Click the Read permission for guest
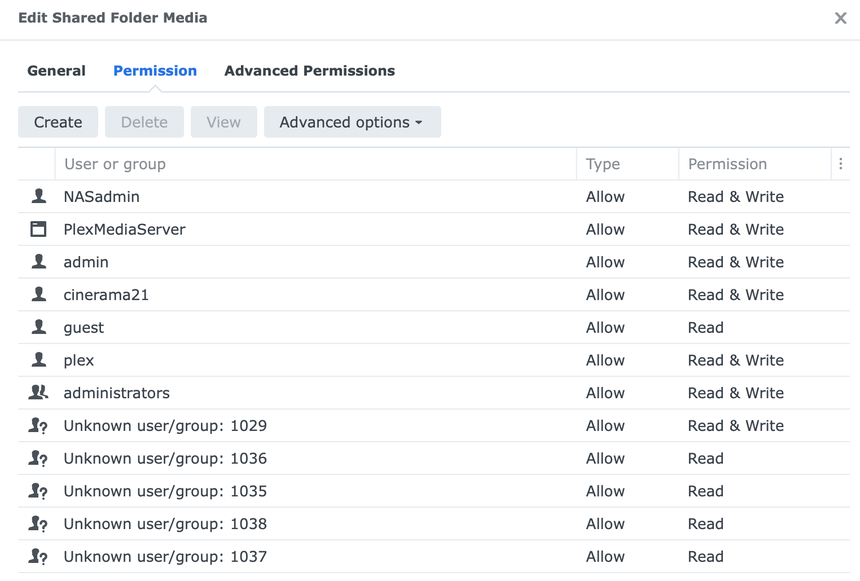The image size is (860, 581). coord(705,328)
